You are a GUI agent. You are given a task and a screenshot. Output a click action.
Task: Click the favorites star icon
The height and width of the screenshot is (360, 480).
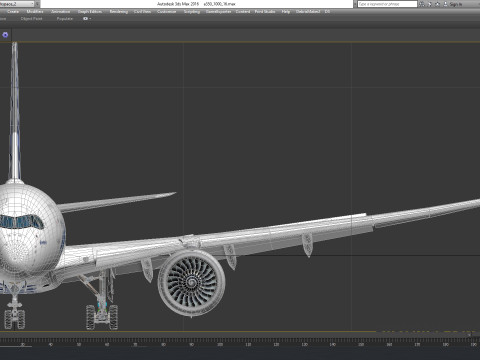coord(437,4)
